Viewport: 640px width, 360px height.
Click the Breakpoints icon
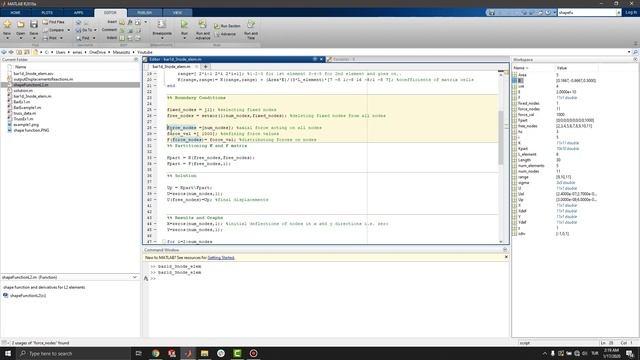point(162,24)
